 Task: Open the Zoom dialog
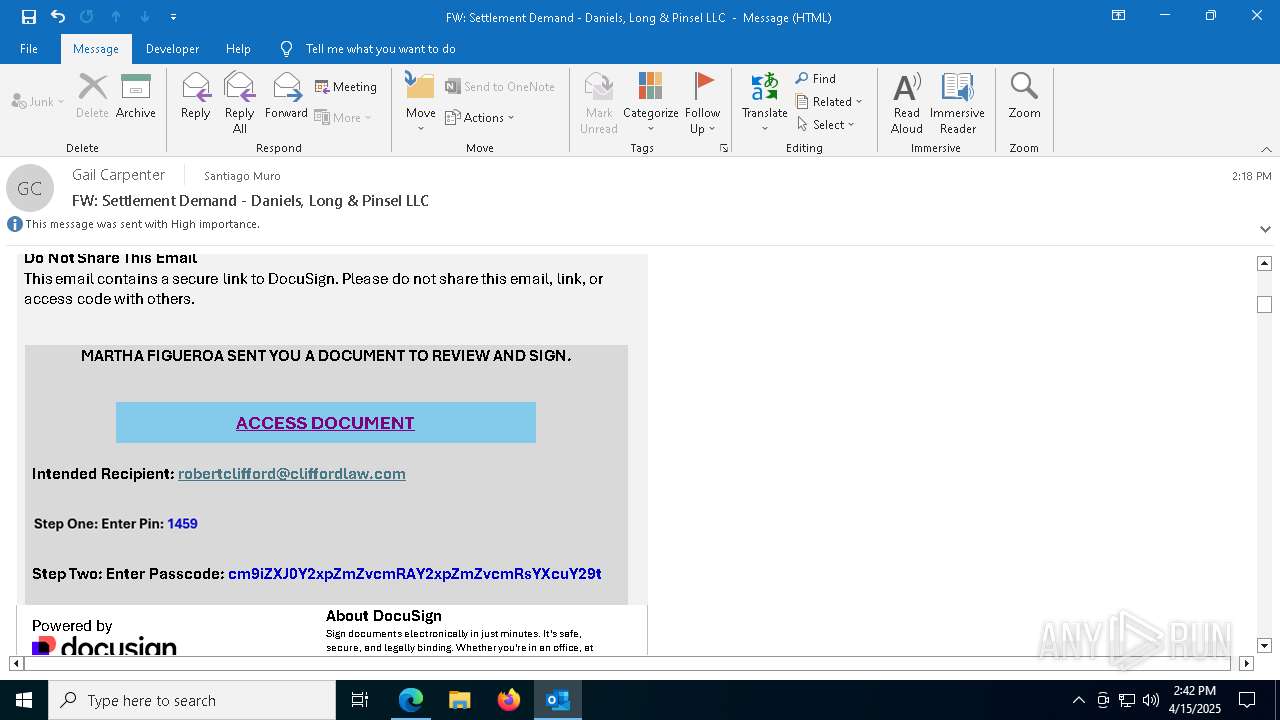[x=1024, y=97]
